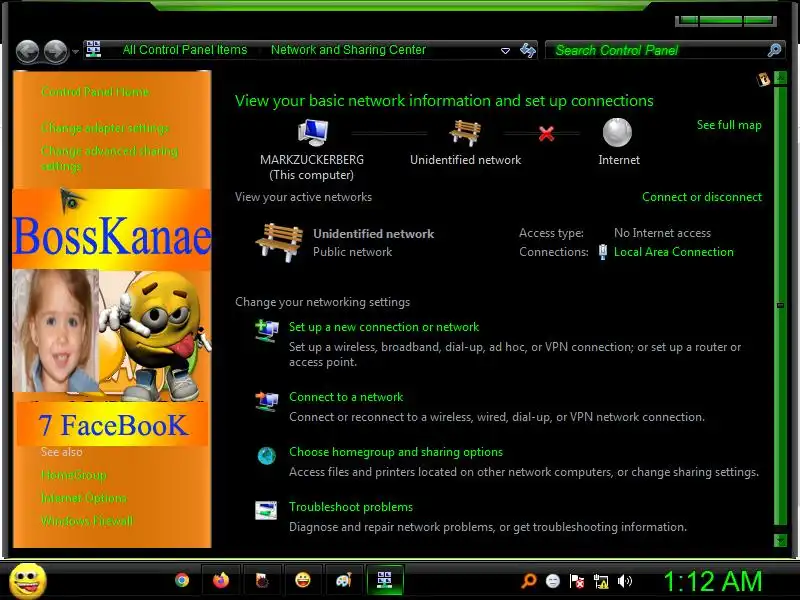This screenshot has width=800, height=600.
Task: Open Change advanced sharing settings
Action: pos(109,158)
